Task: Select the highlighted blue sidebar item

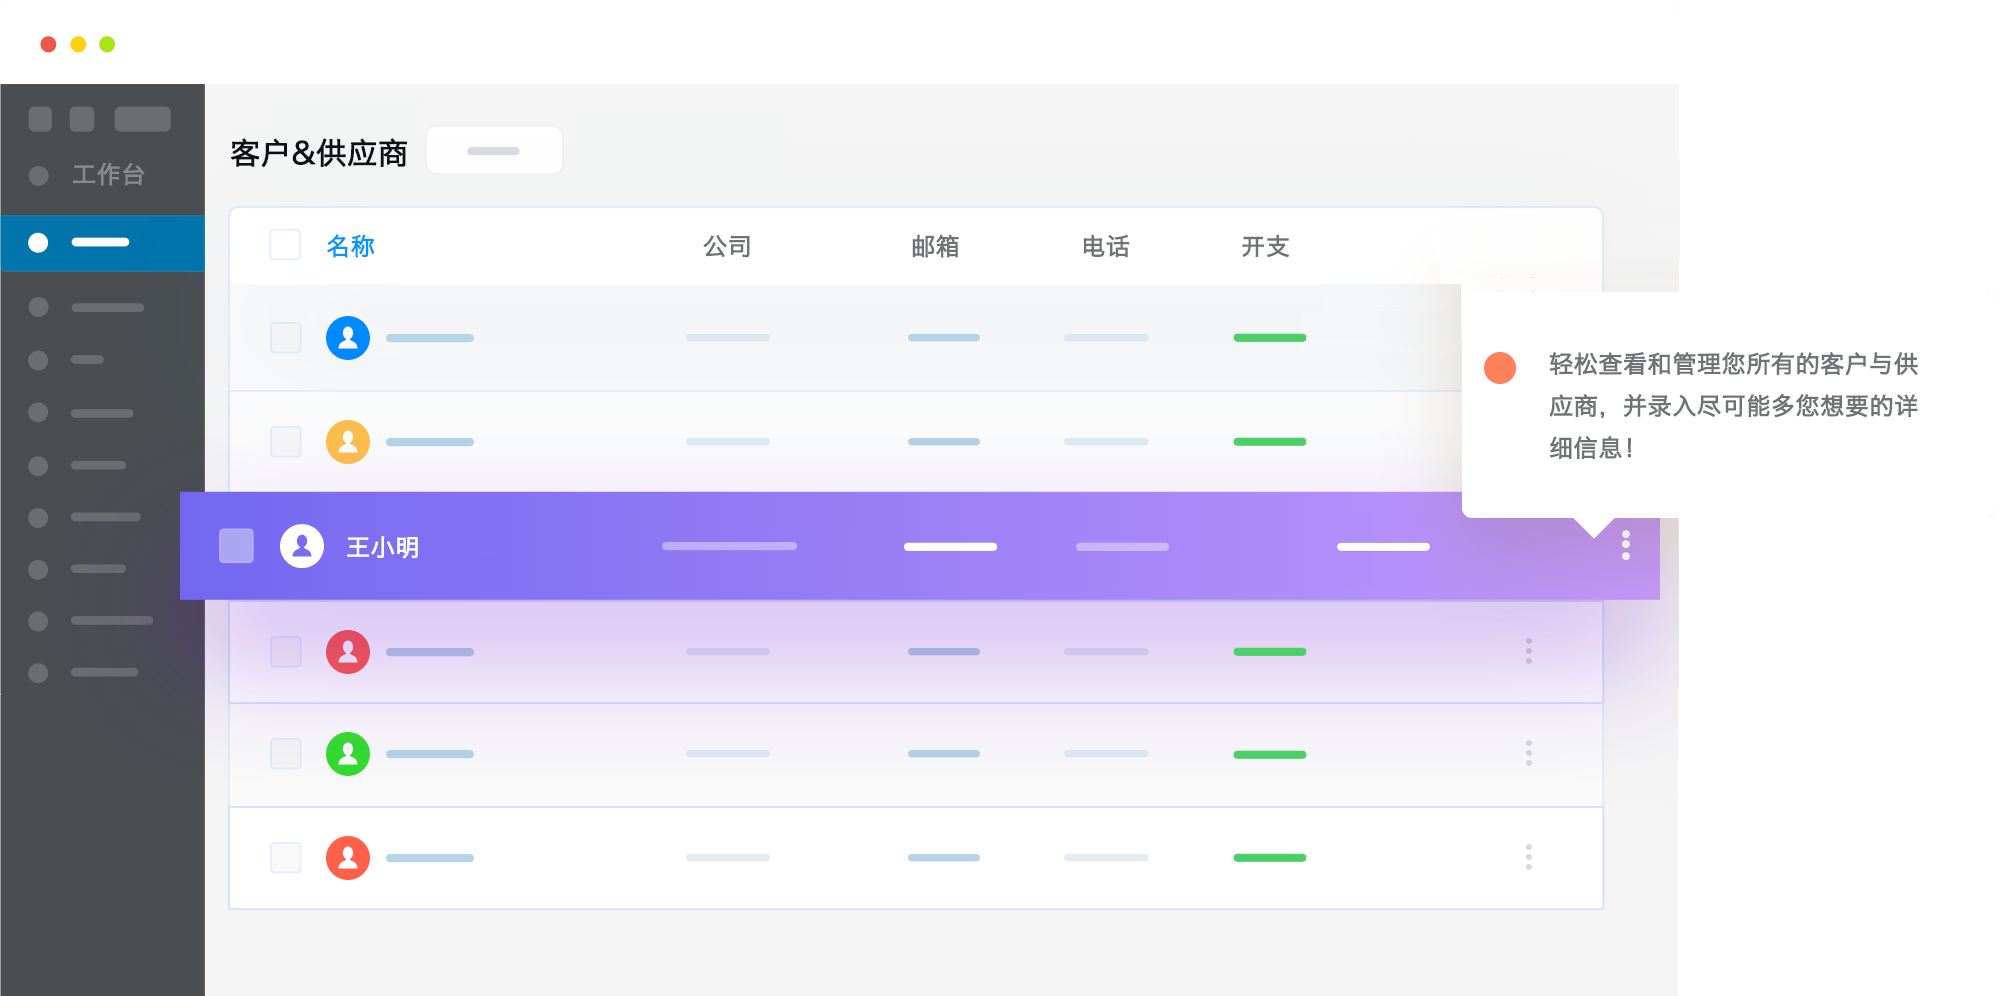Action: [x=102, y=243]
